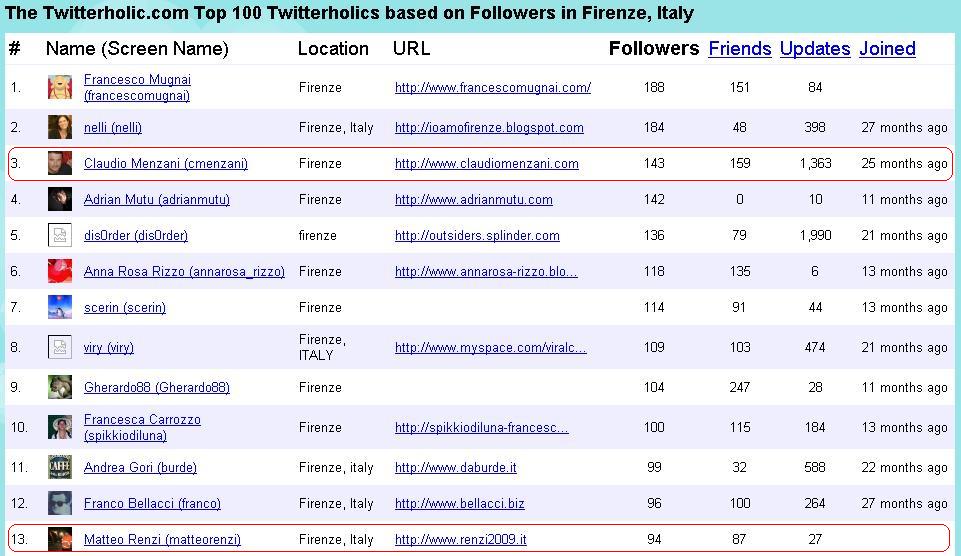Open the francescomugnai.com URL link
The image size is (961, 556).
(492, 87)
